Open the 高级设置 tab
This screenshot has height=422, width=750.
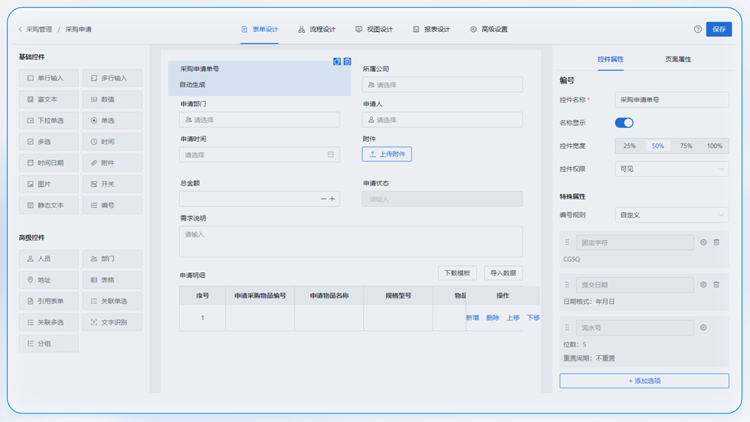tap(489, 29)
